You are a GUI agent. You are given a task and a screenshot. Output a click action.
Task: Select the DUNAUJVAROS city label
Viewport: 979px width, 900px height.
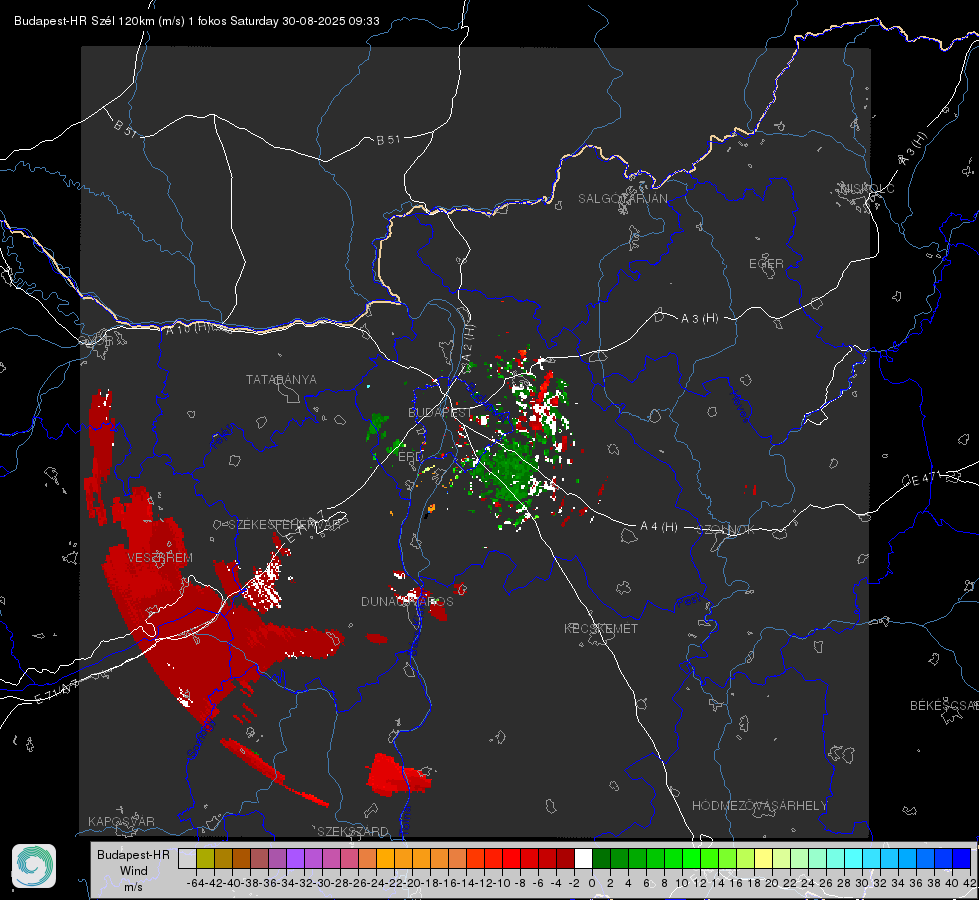[407, 601]
